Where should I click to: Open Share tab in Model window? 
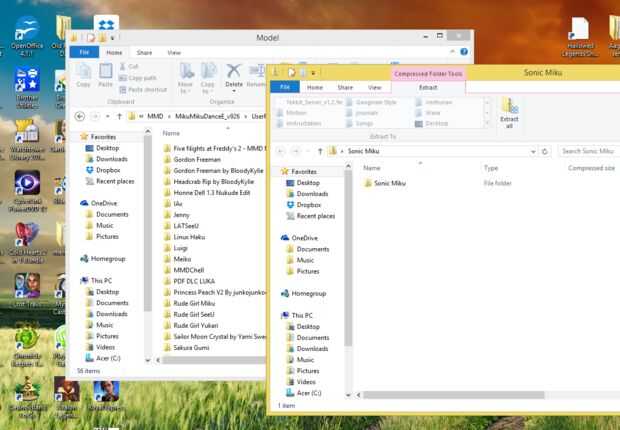[x=144, y=53]
